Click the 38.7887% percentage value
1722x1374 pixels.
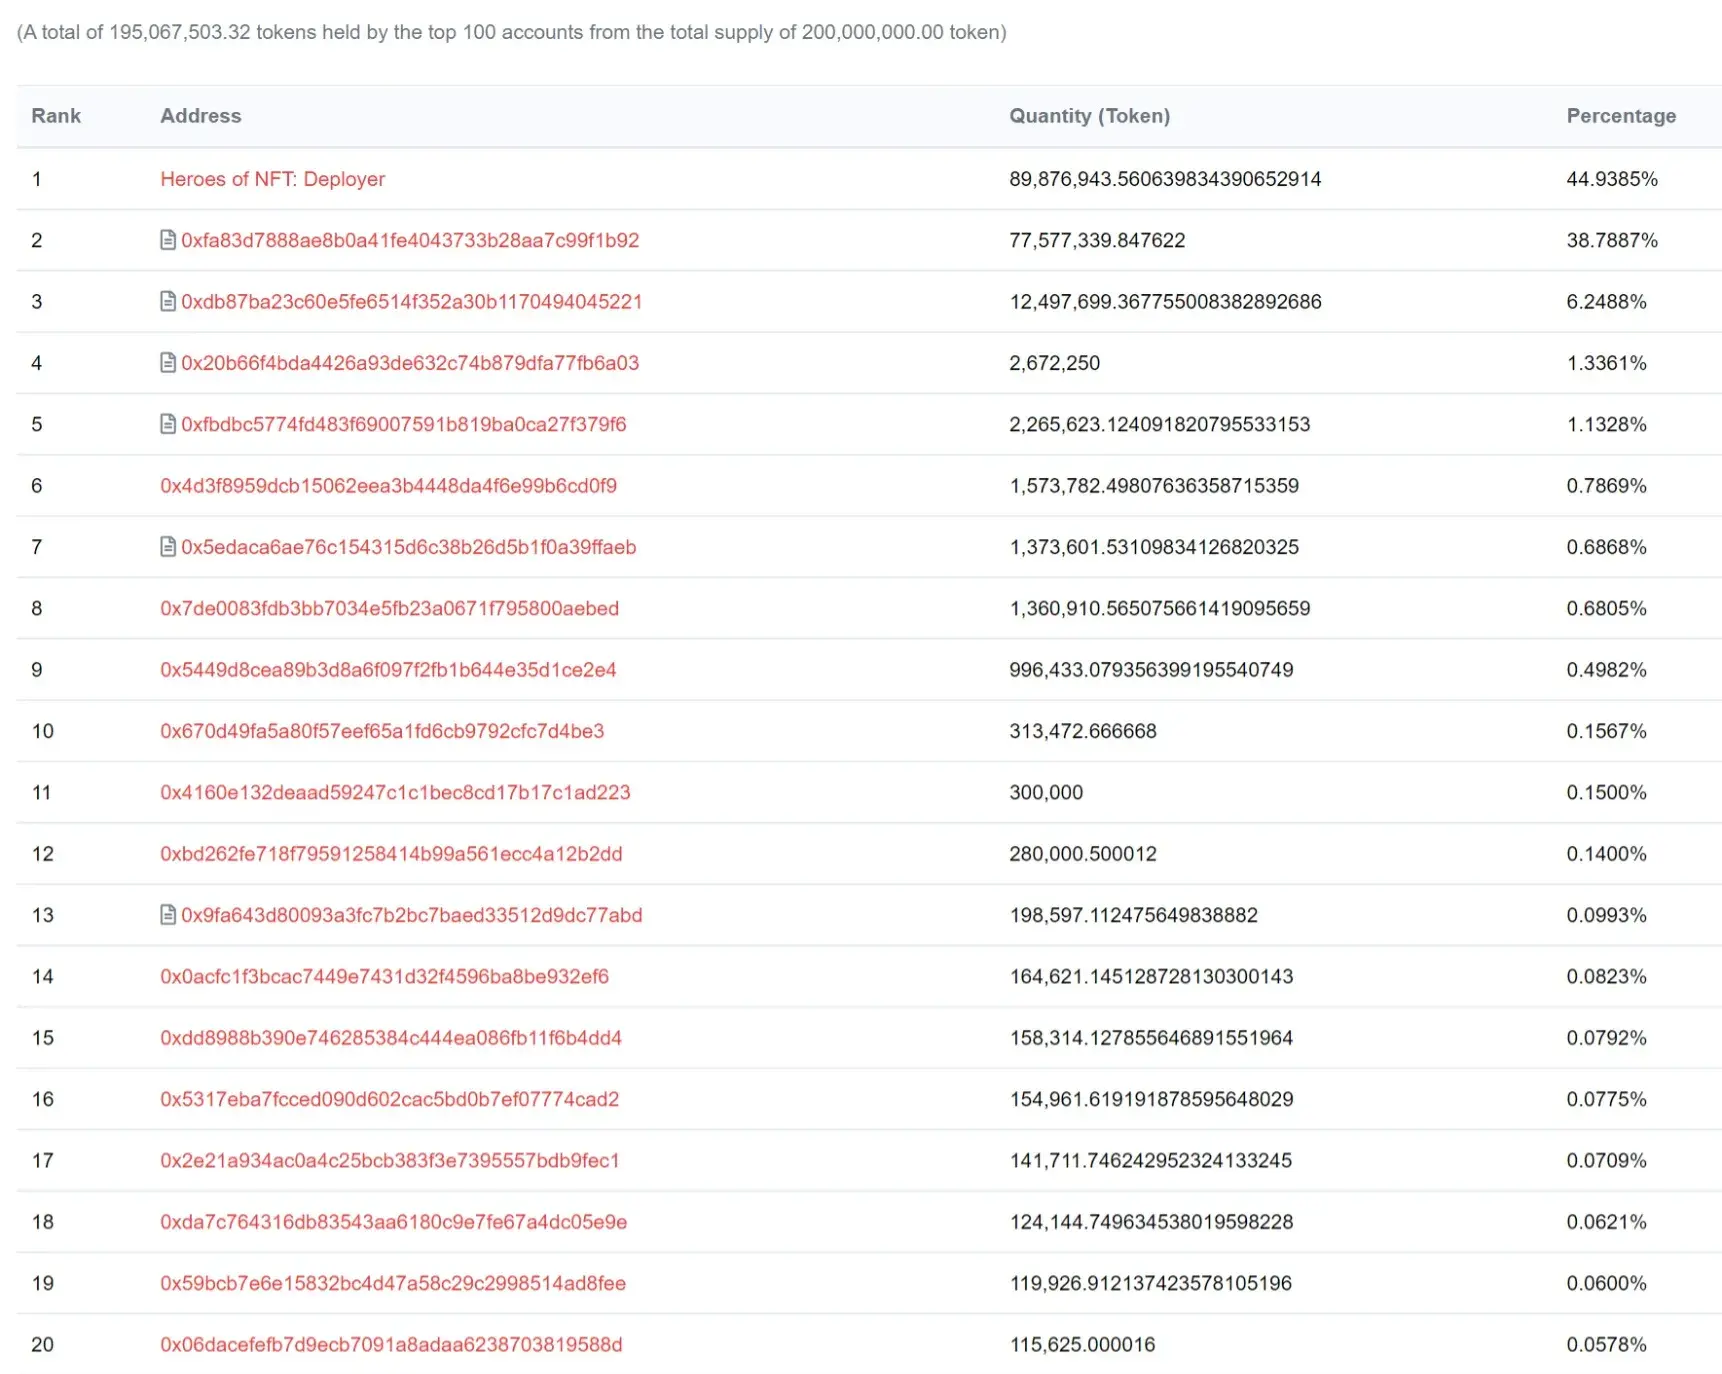pos(1612,240)
